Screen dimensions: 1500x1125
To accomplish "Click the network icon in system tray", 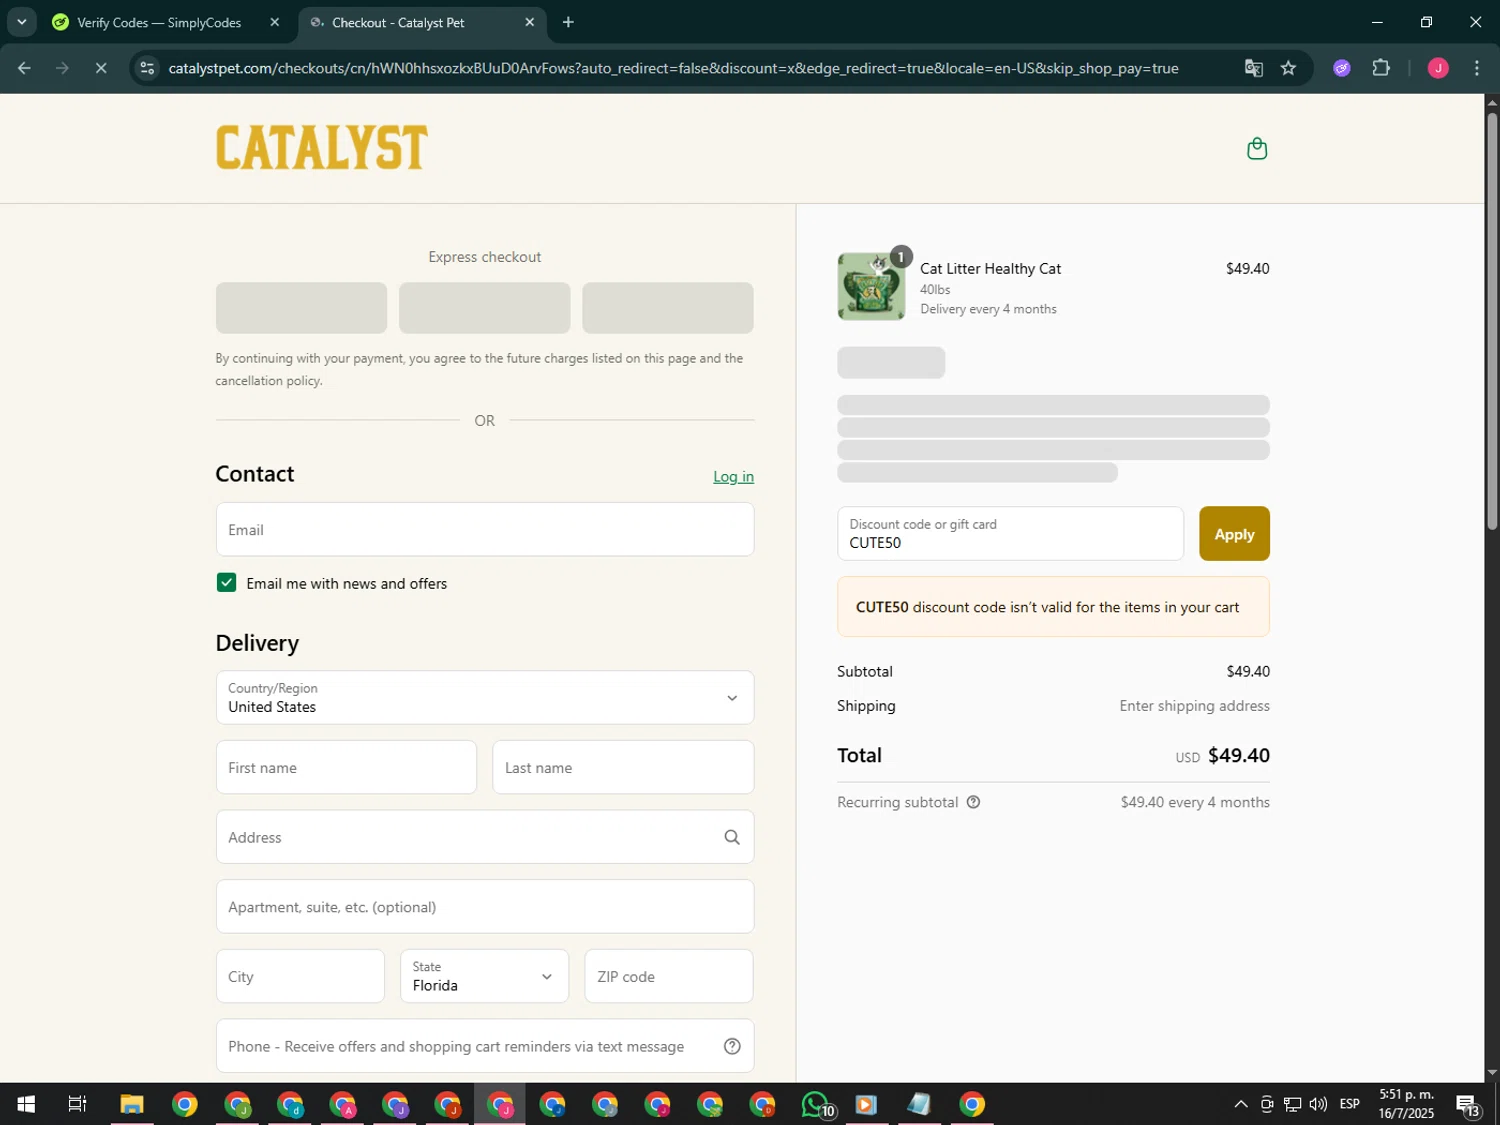I will [1292, 1104].
